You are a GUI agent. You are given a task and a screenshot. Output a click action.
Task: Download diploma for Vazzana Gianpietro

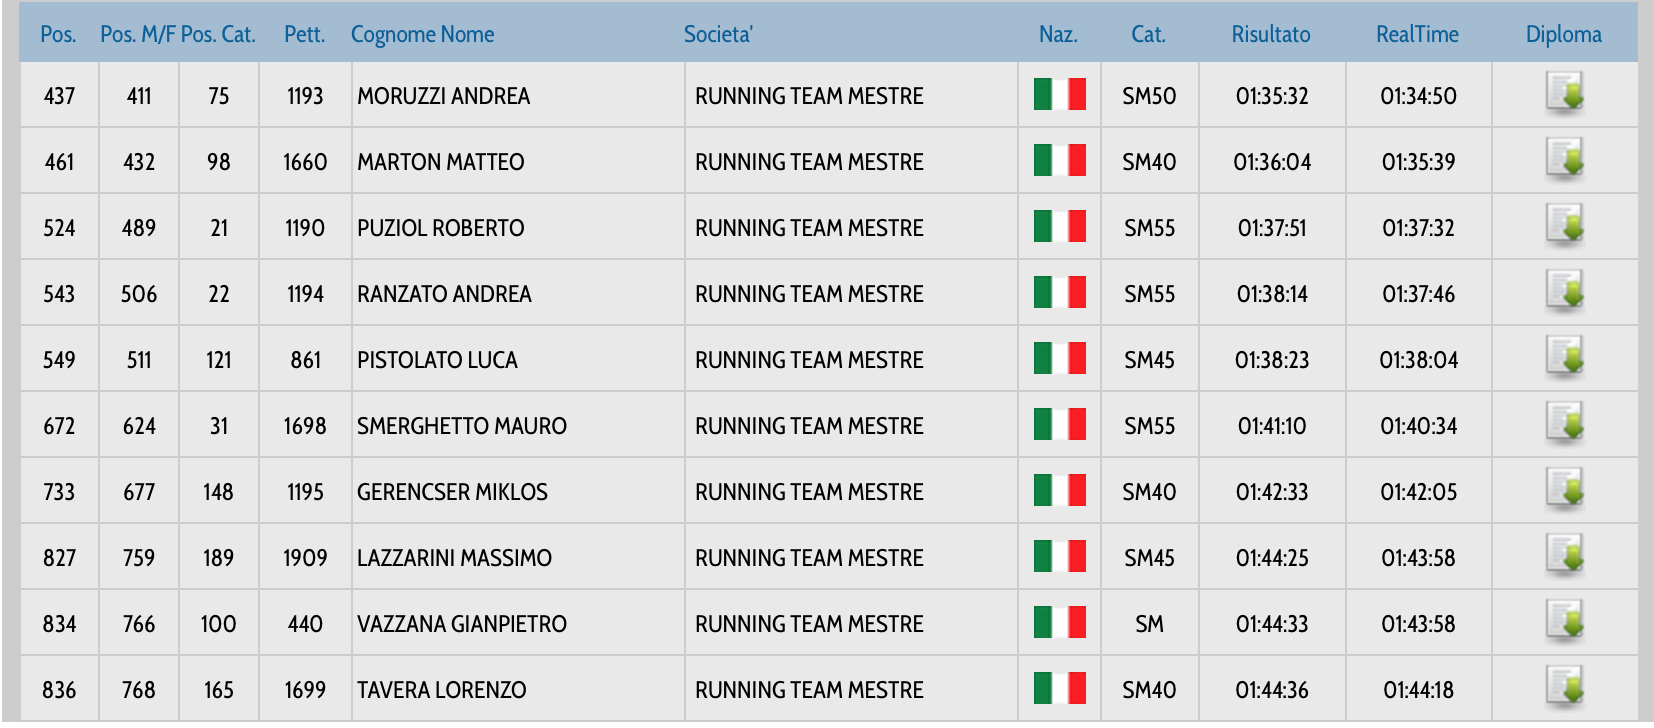[x=1564, y=623]
